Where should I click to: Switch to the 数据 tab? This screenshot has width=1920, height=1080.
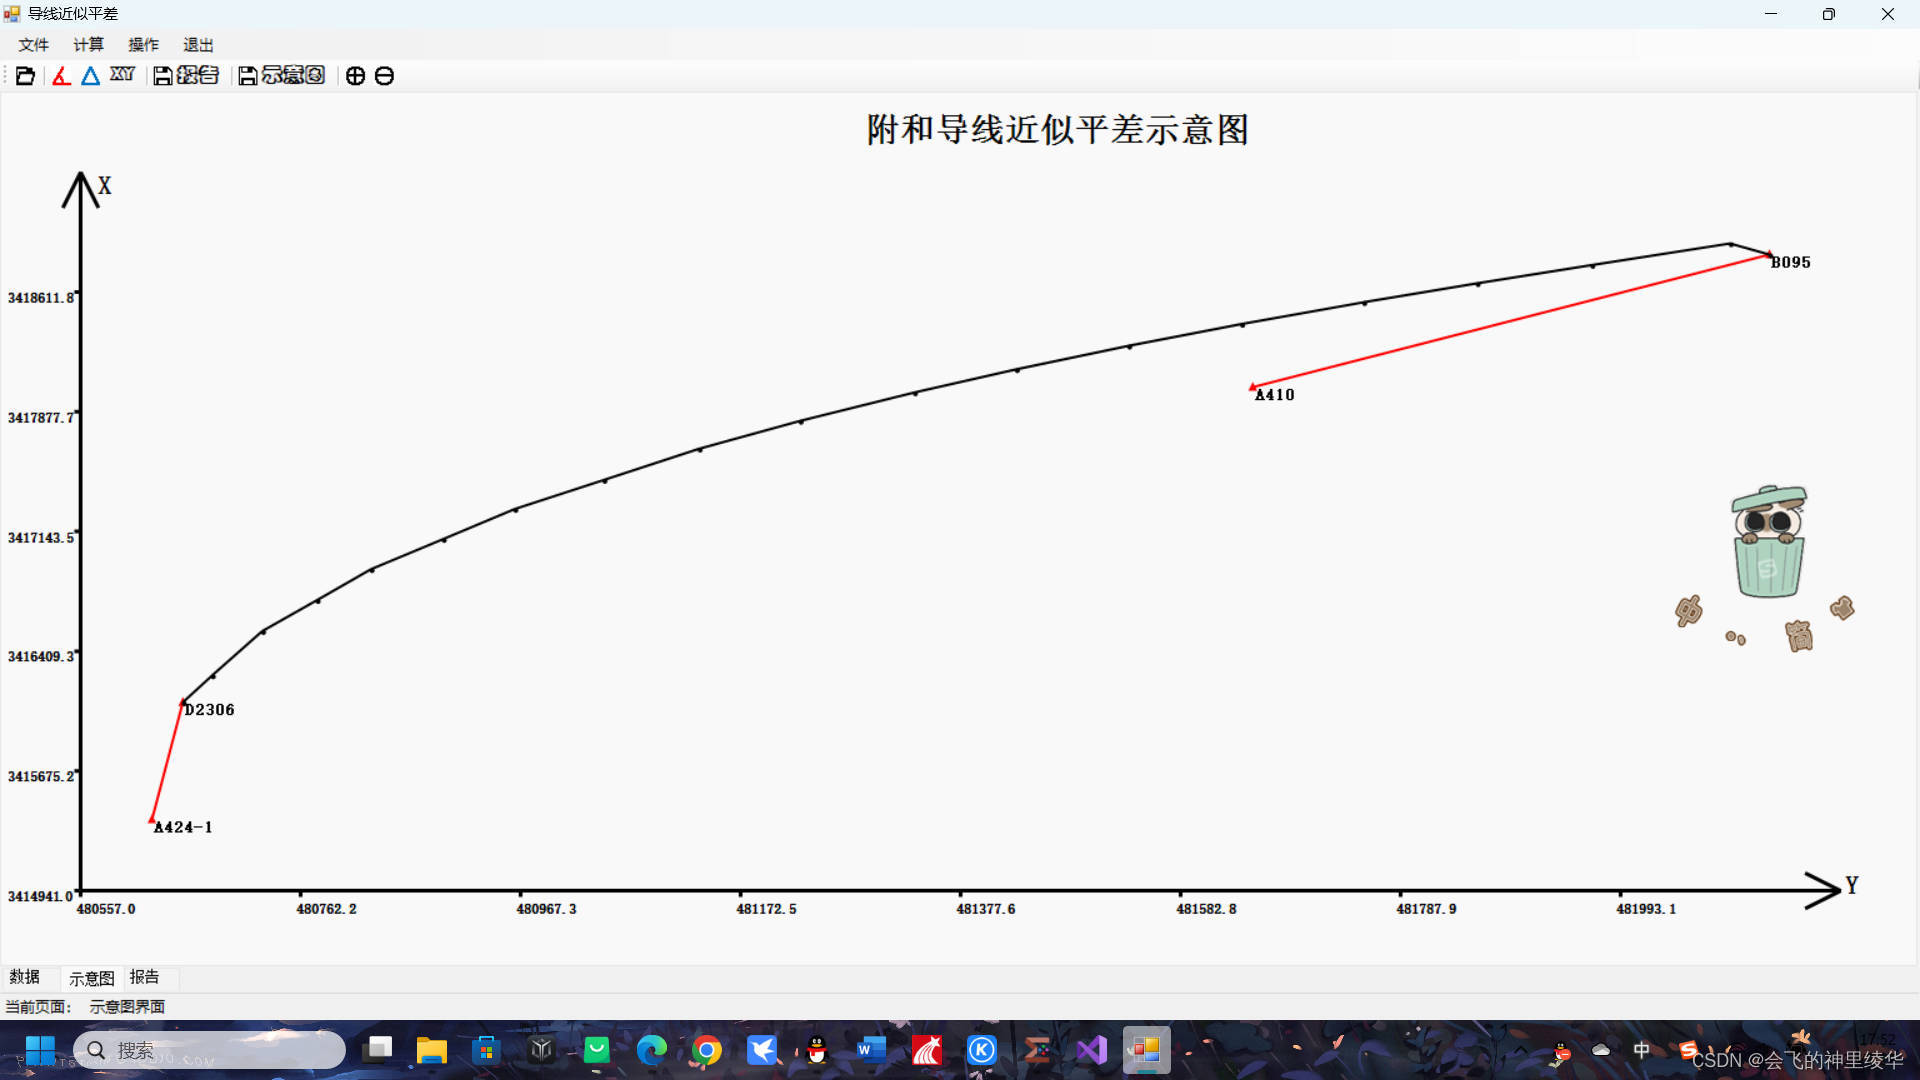coord(25,977)
